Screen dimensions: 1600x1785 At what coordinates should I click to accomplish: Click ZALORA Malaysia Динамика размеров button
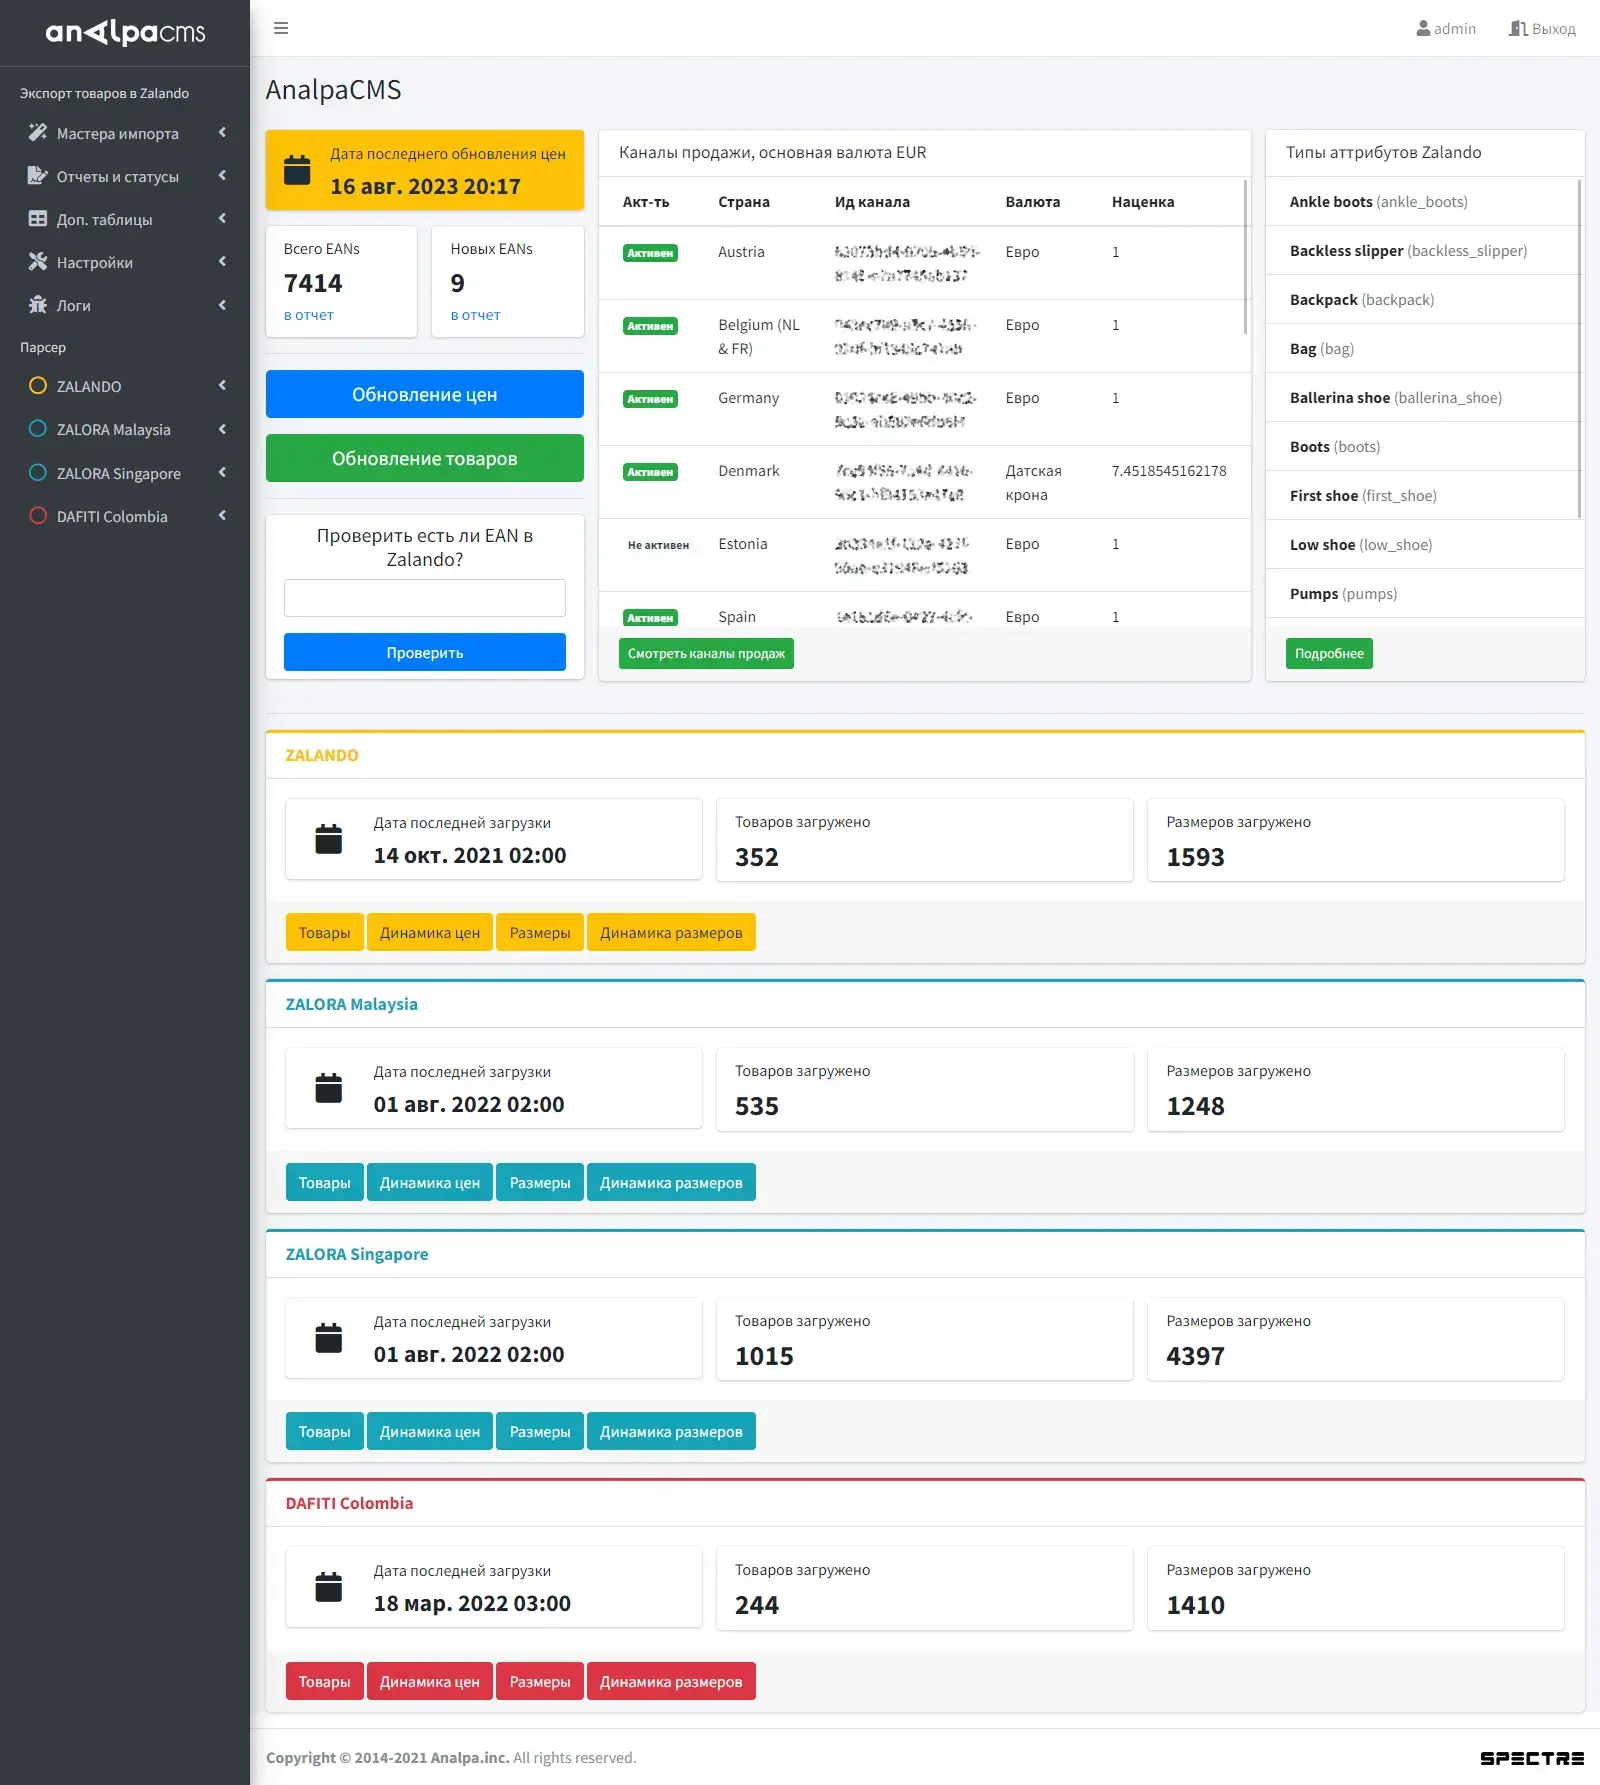[x=671, y=1182]
